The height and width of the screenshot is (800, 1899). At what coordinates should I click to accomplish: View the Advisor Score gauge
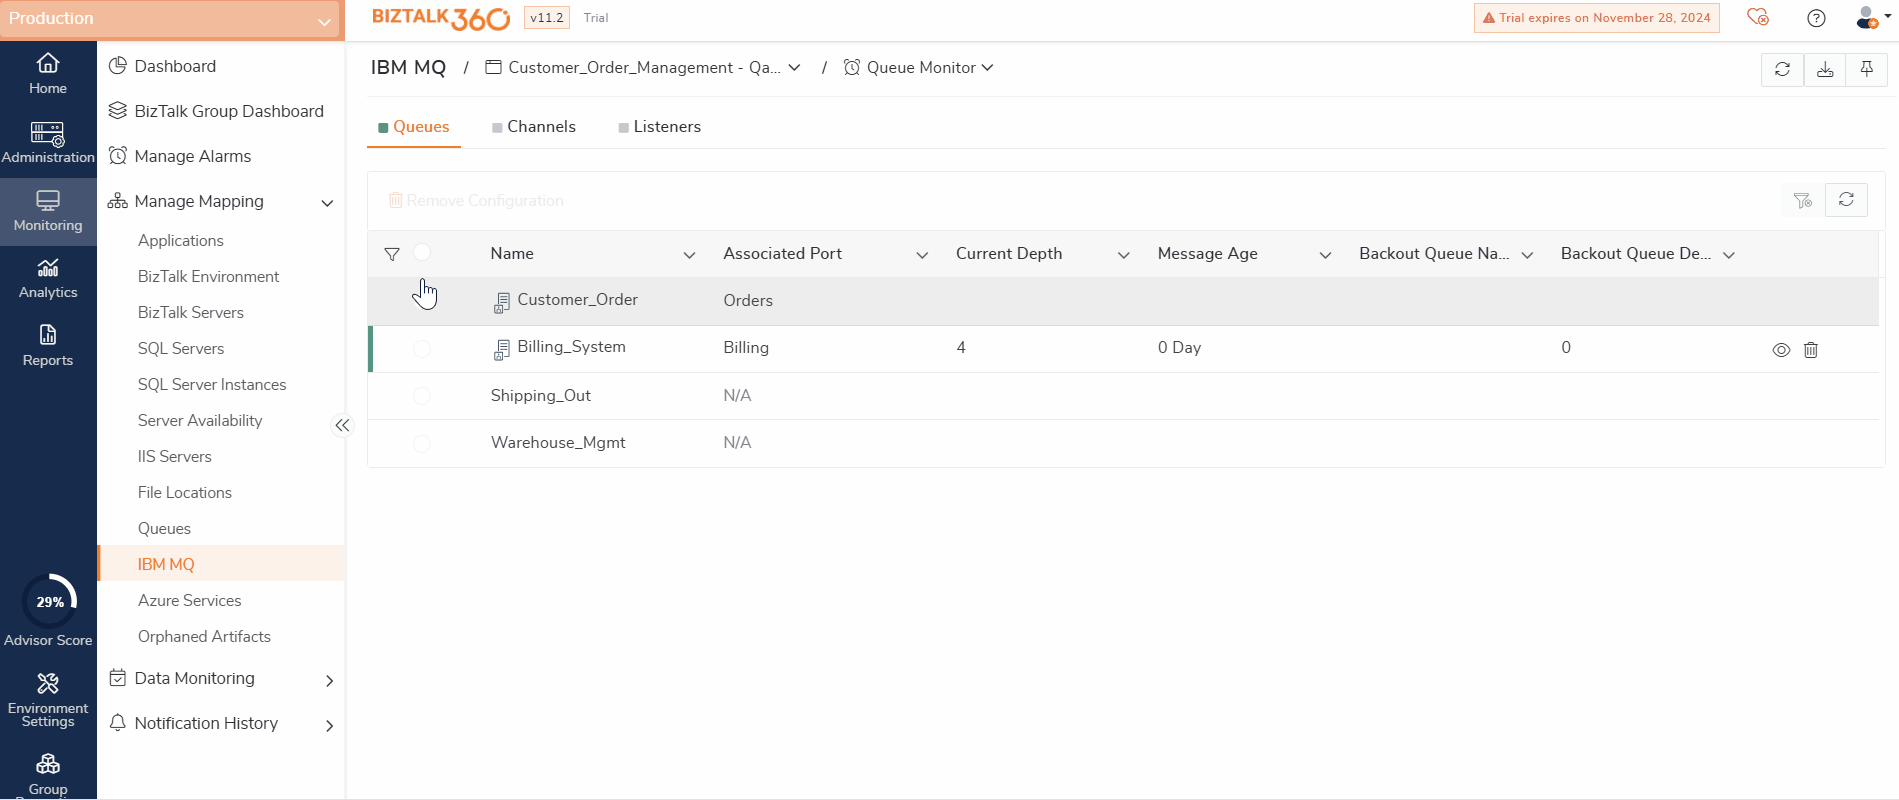(x=49, y=601)
